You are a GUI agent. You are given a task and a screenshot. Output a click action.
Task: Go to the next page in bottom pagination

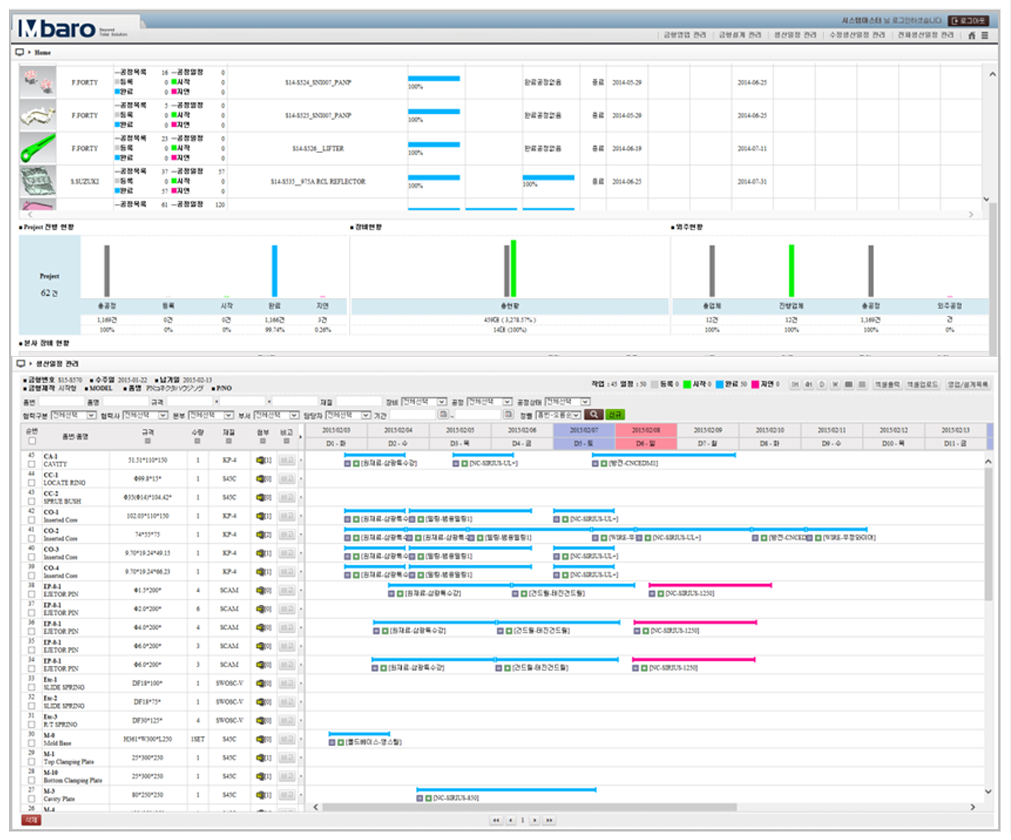click(535, 820)
